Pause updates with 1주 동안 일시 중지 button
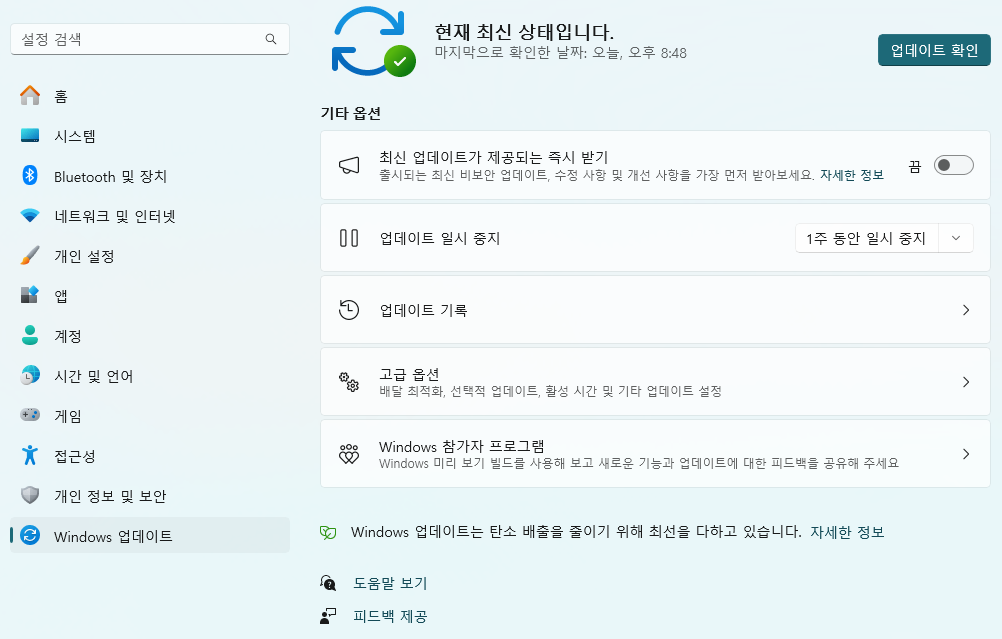This screenshot has width=1002, height=639. click(x=867, y=238)
